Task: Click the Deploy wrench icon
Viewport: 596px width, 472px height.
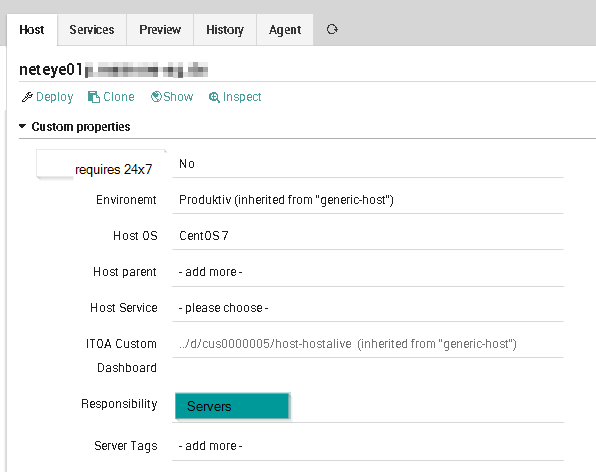Action: (x=27, y=97)
